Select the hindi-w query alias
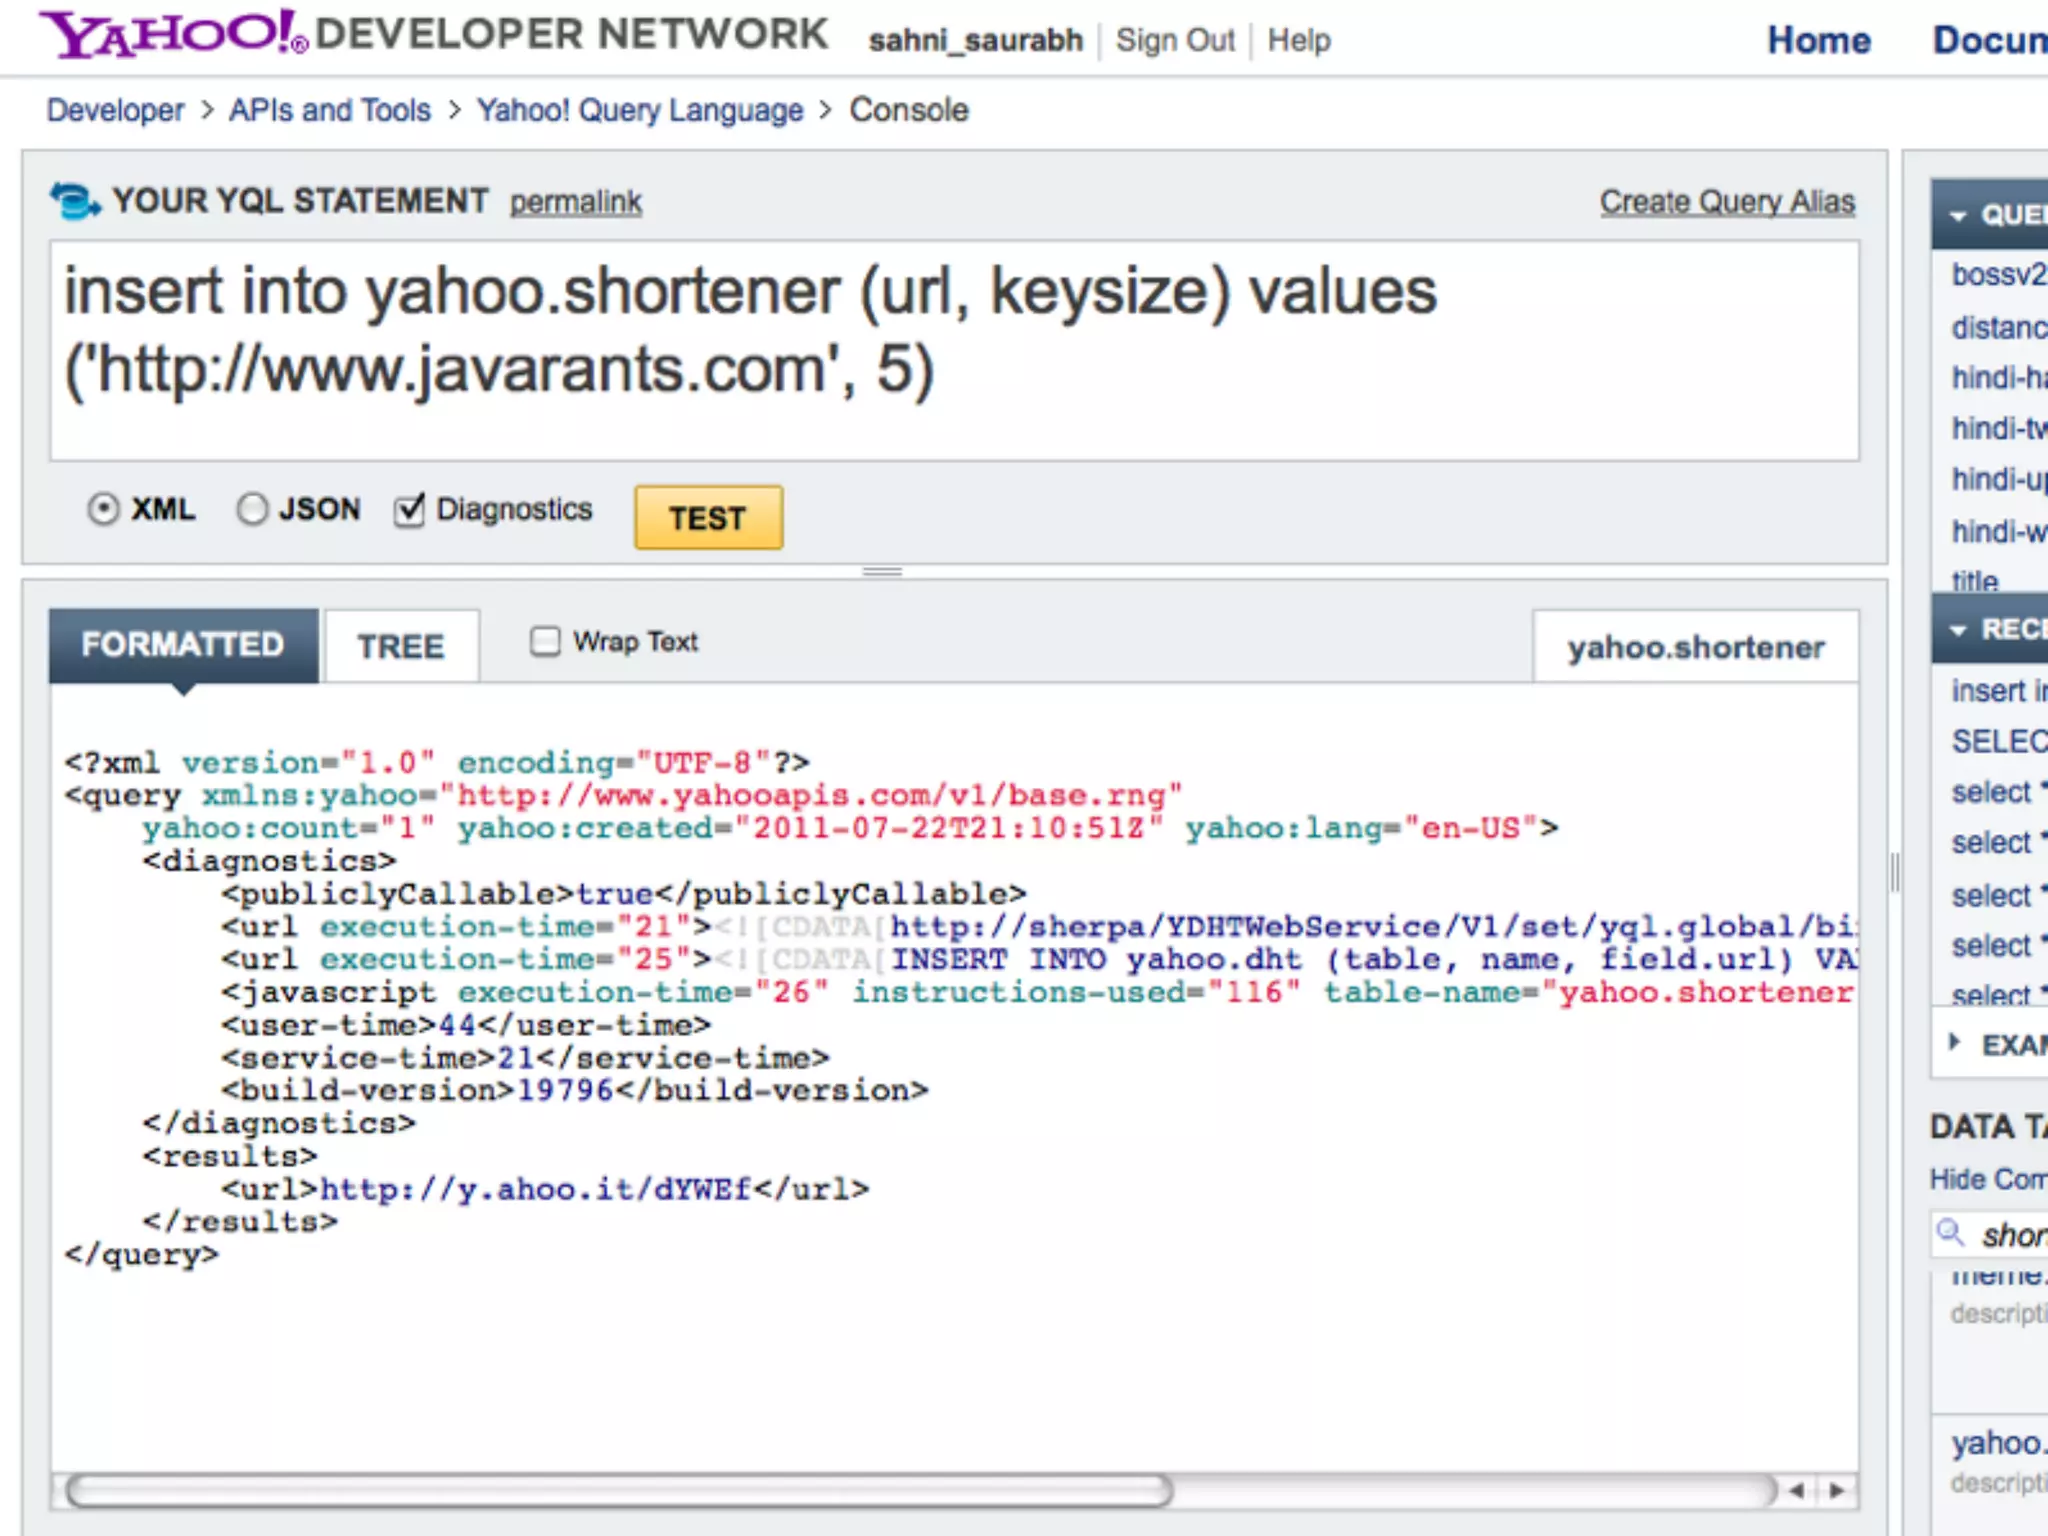Screen dimensions: 2048x1536 [x=1999, y=531]
